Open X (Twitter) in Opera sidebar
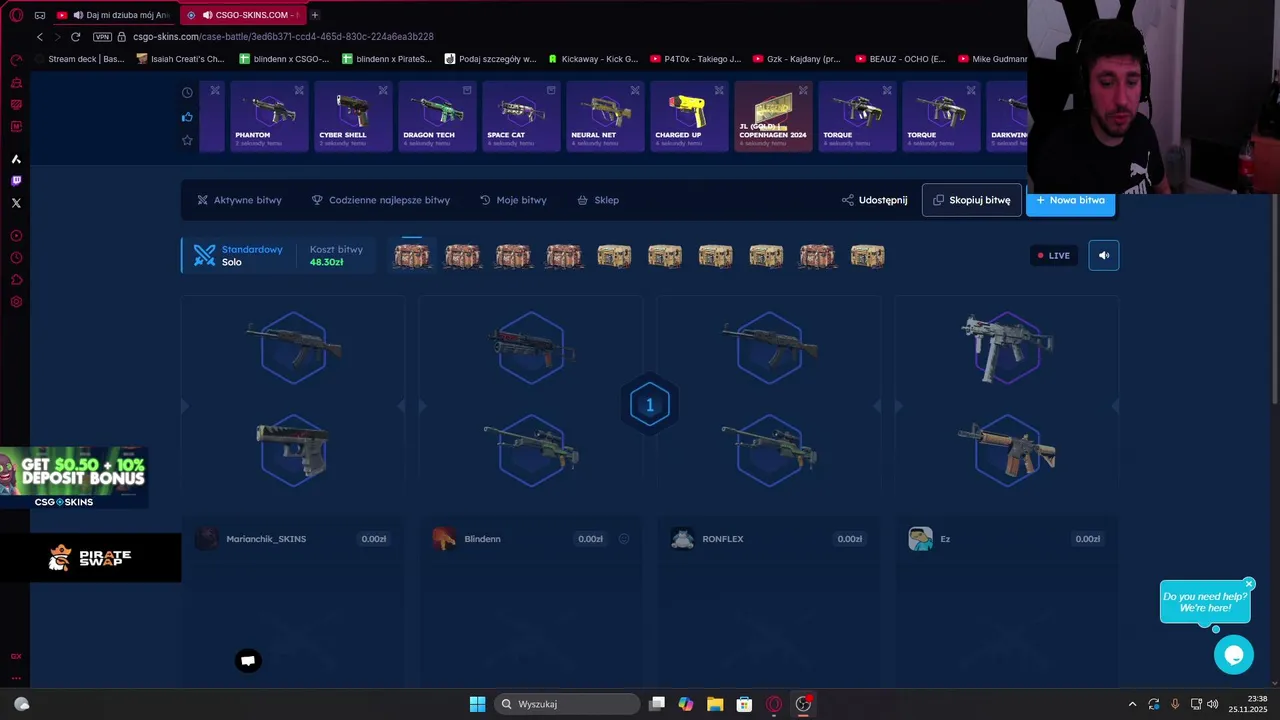The height and width of the screenshot is (720, 1280). pos(16,203)
